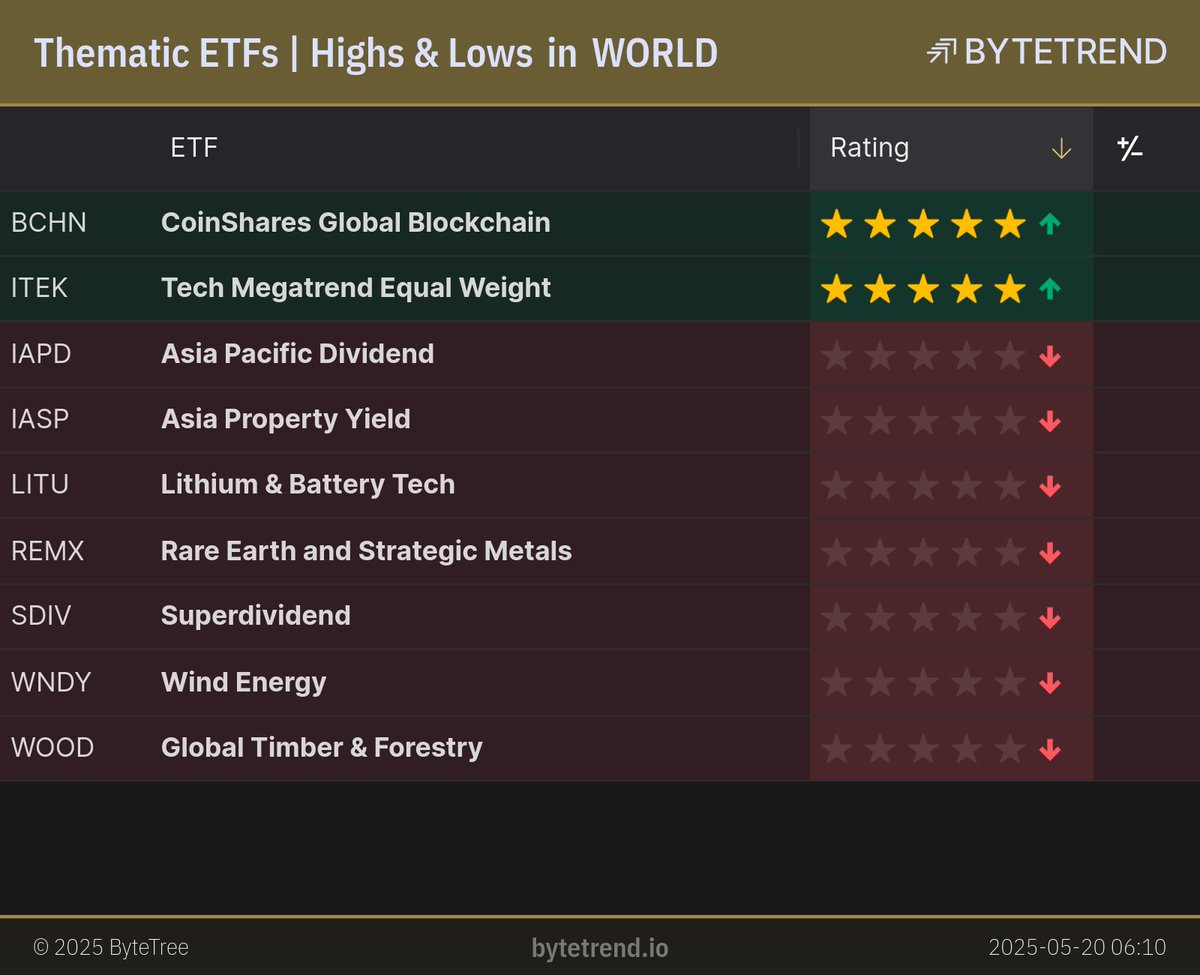Select ticker BCHN
This screenshot has height=975, width=1200.
pos(49,222)
